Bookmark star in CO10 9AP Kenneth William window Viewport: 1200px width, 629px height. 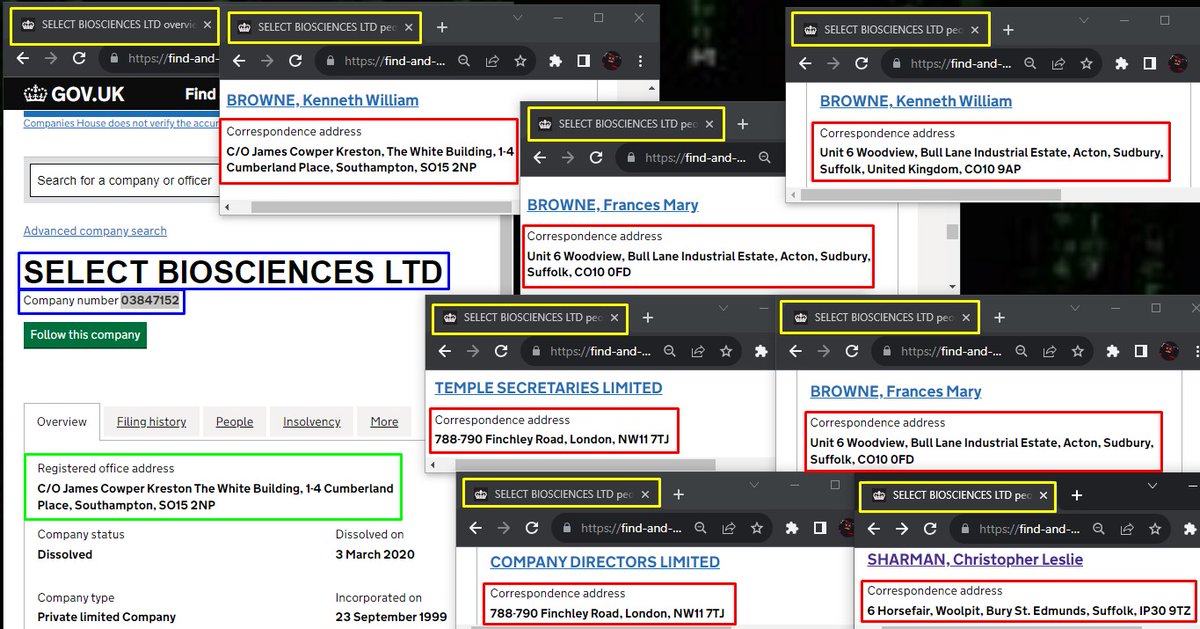(x=1086, y=63)
